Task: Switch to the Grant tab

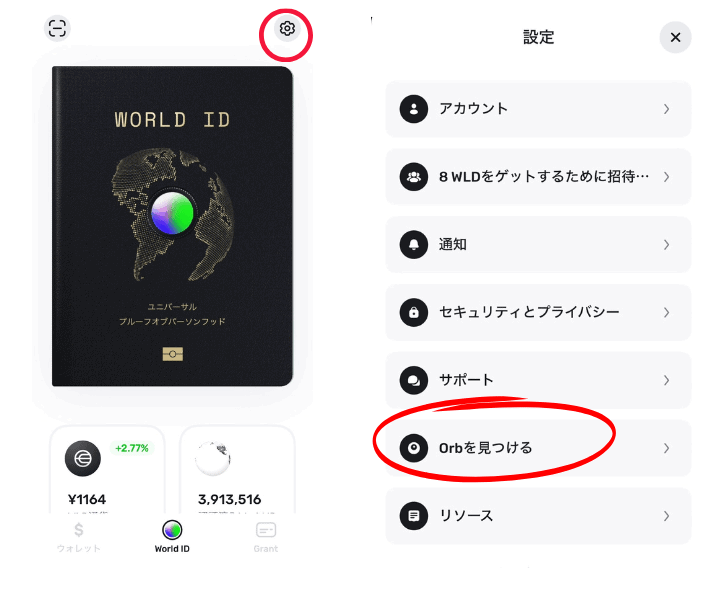Action: (266, 538)
